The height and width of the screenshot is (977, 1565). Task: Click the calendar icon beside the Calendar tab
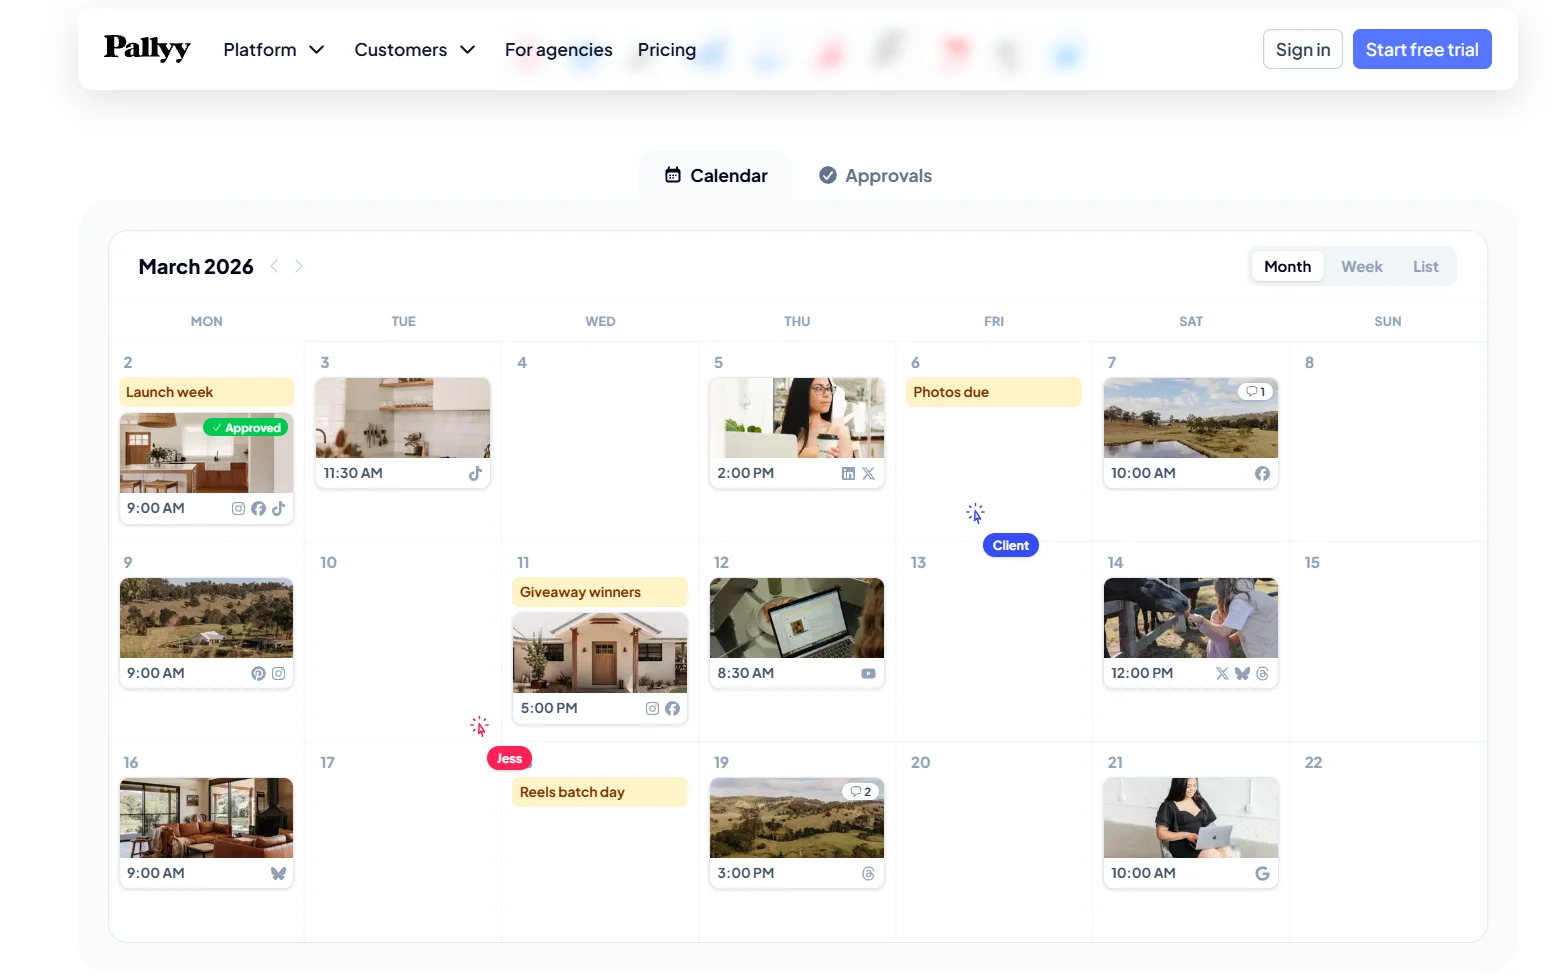673,175
